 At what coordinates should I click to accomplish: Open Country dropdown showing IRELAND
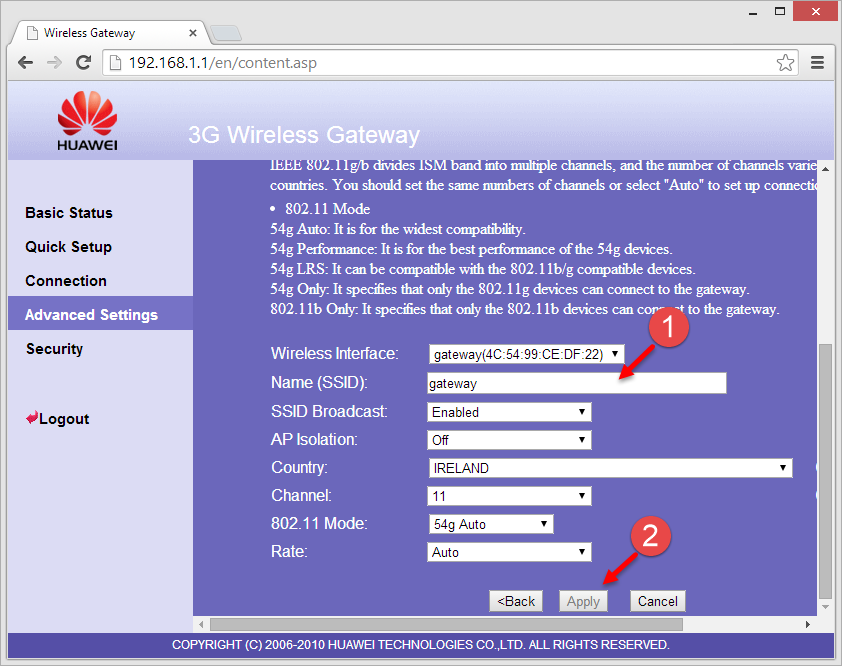tap(611, 468)
